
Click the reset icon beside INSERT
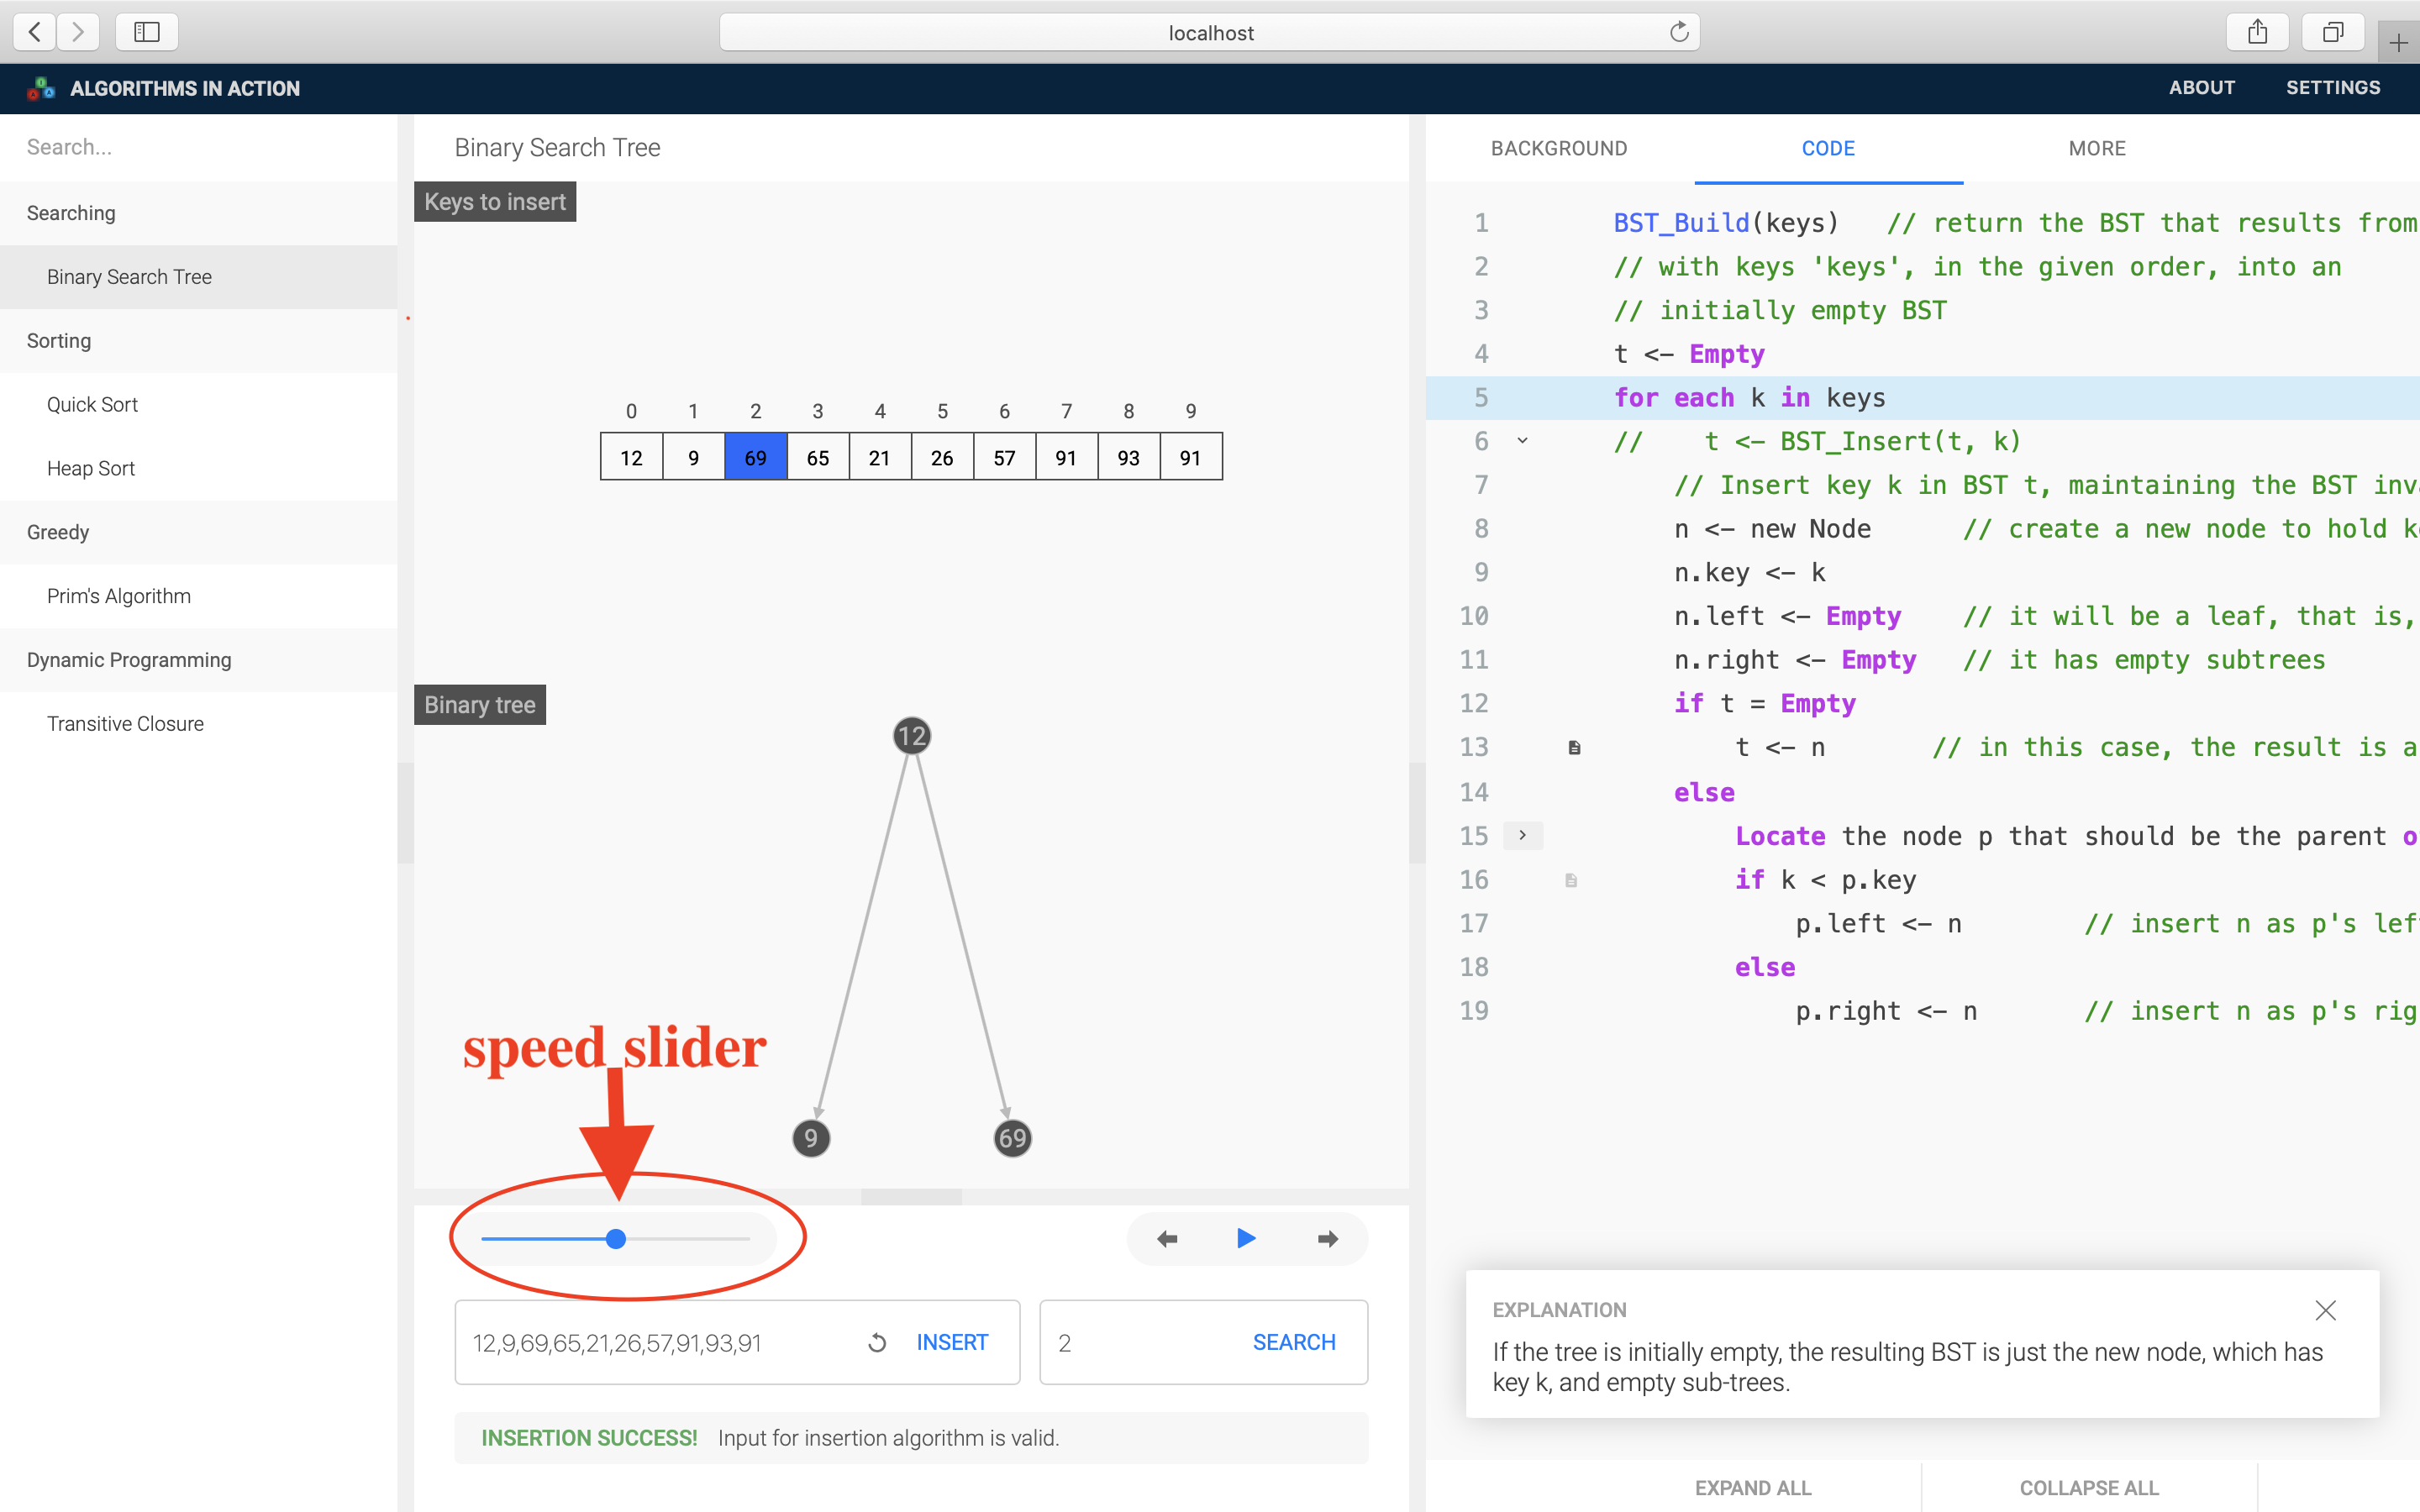[x=877, y=1343]
